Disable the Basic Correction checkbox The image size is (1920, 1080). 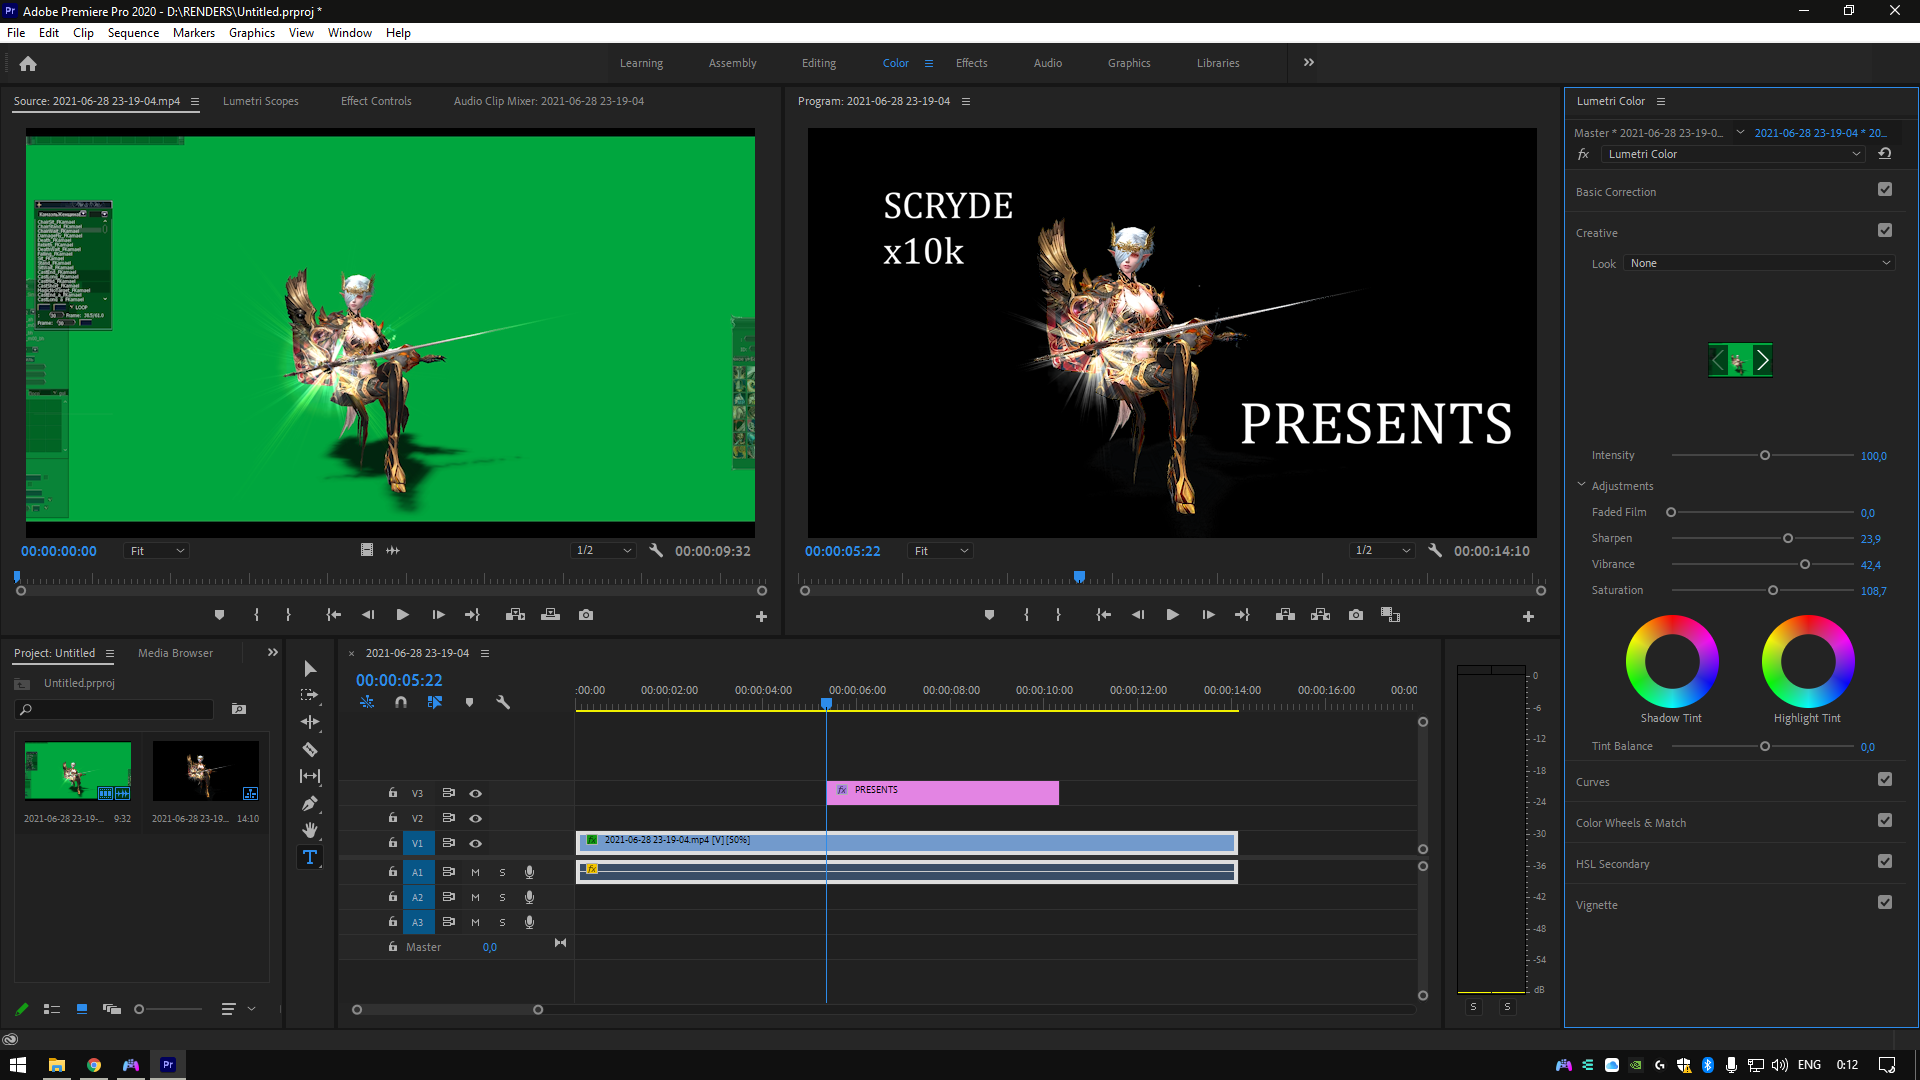[x=1884, y=190]
